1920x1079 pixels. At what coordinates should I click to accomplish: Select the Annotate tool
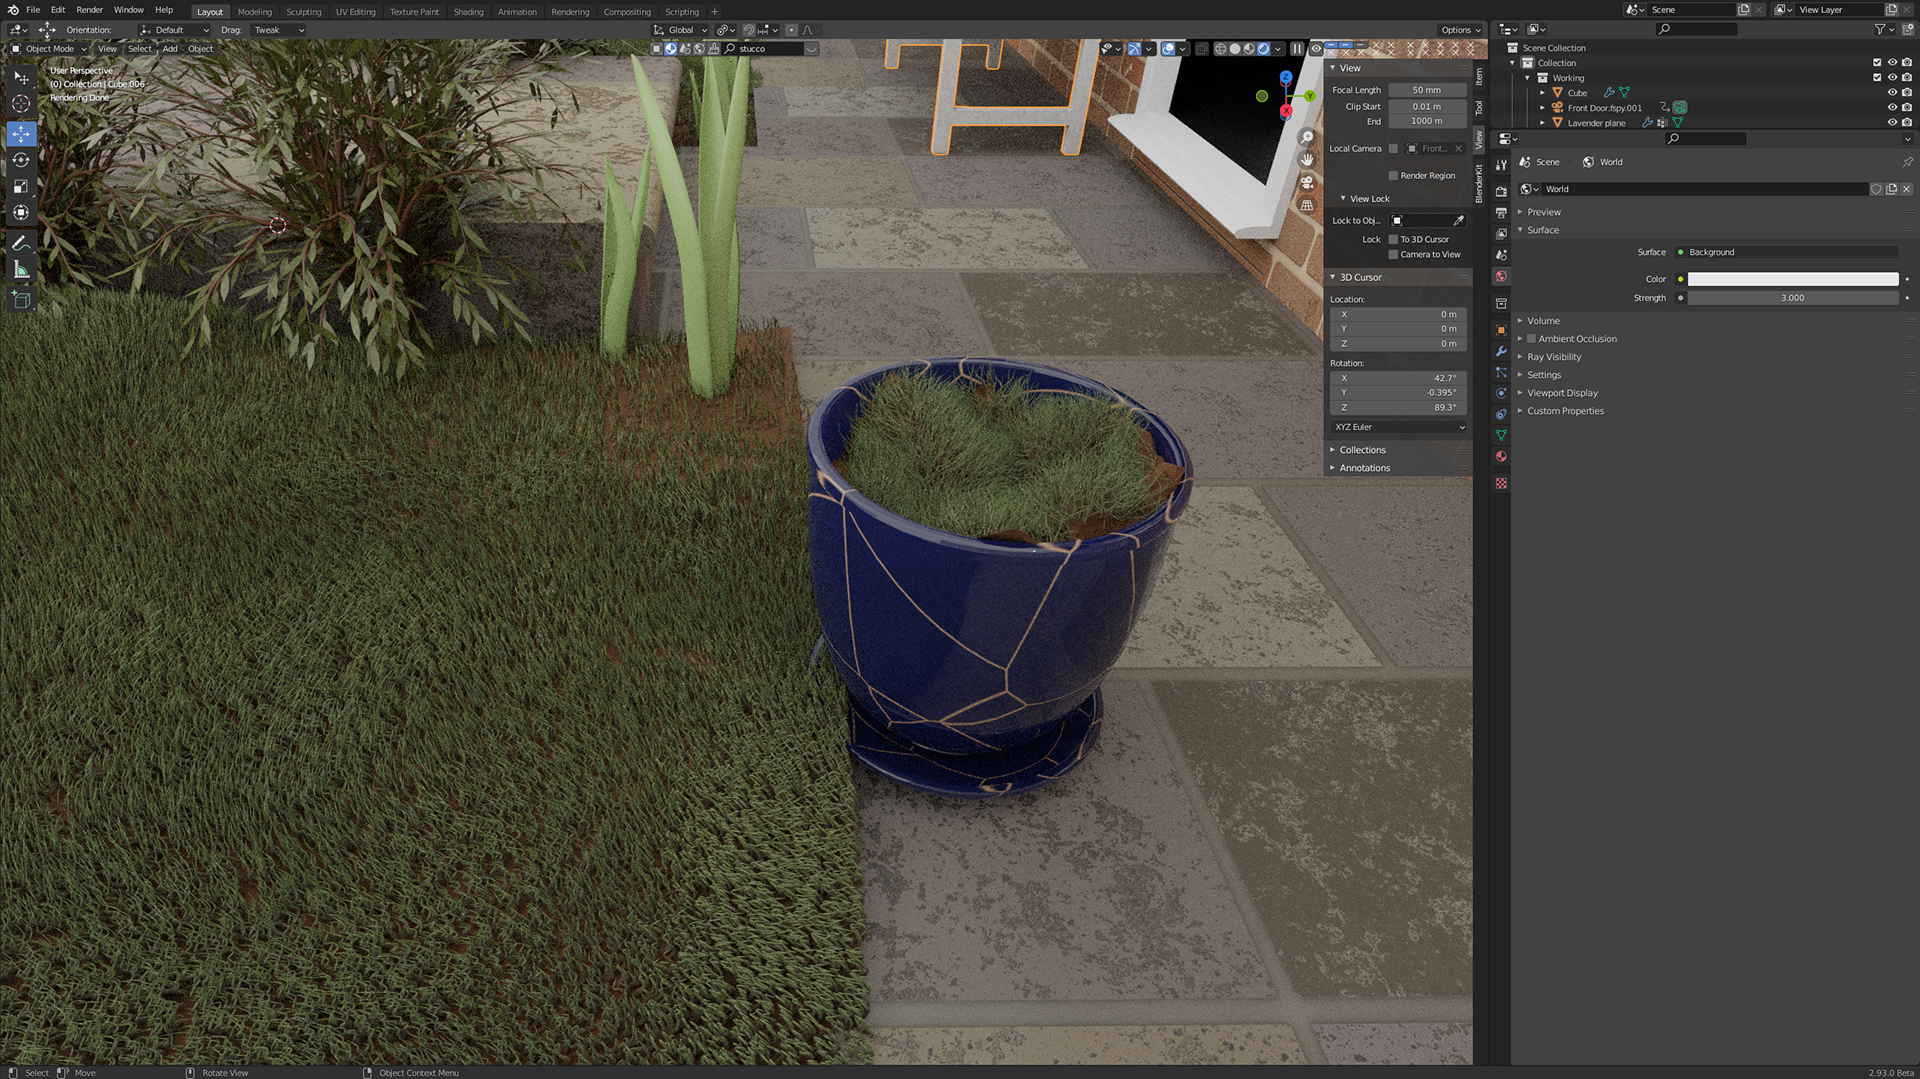[21, 243]
